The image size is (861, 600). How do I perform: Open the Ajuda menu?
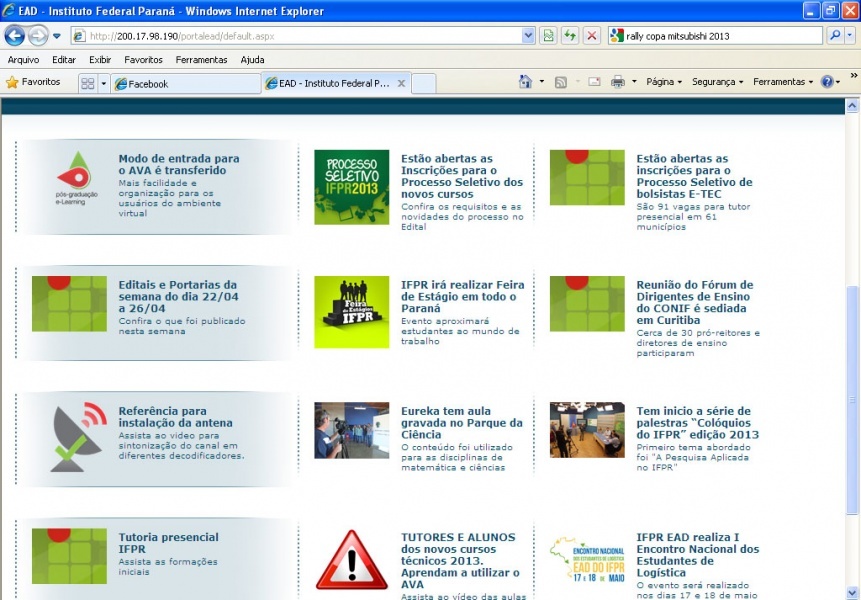pos(252,60)
